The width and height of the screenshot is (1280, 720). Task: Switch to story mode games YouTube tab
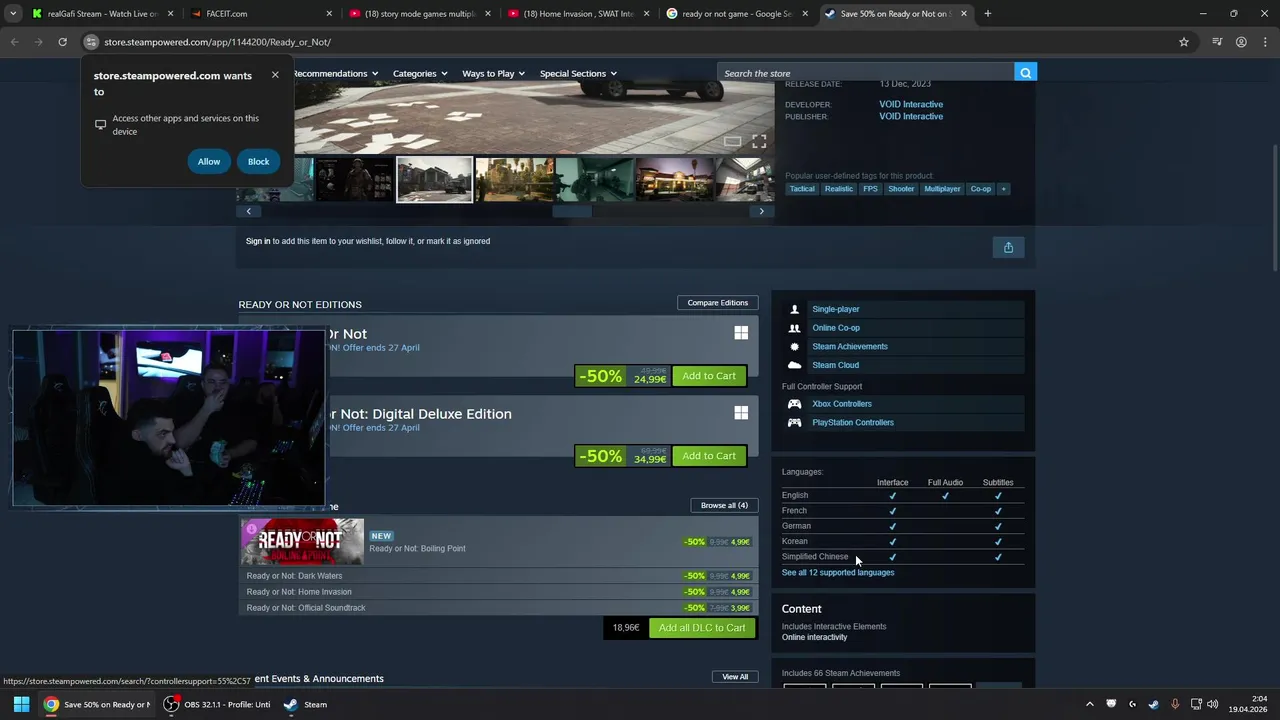419,14
